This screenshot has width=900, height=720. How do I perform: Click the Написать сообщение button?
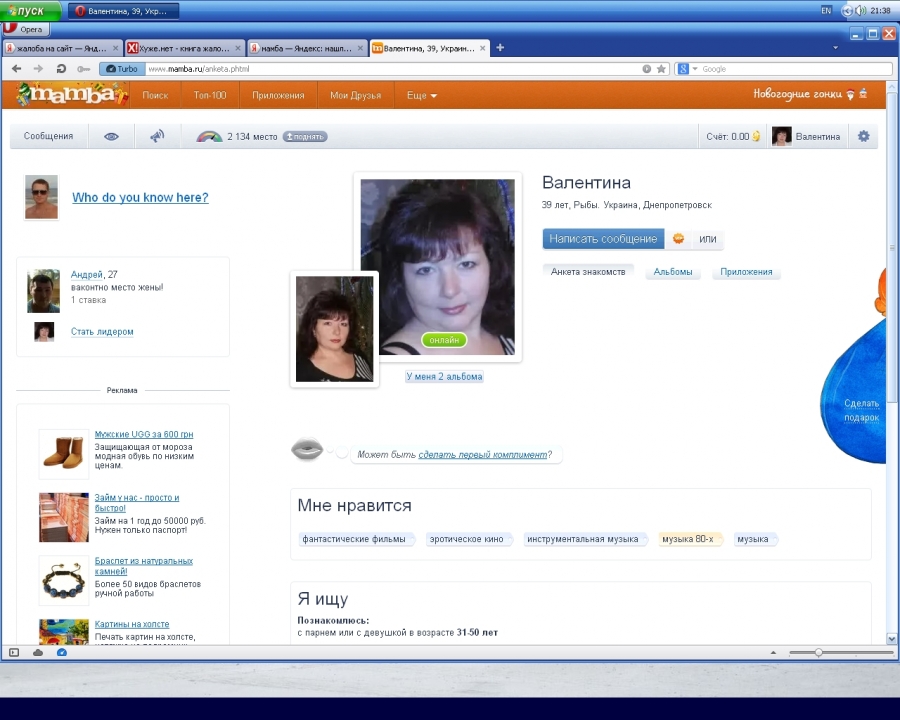click(603, 239)
